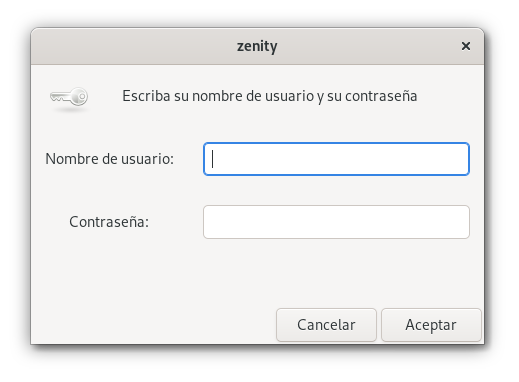
Task: Submit the login form using Aceptar
Action: pyautogui.click(x=431, y=325)
